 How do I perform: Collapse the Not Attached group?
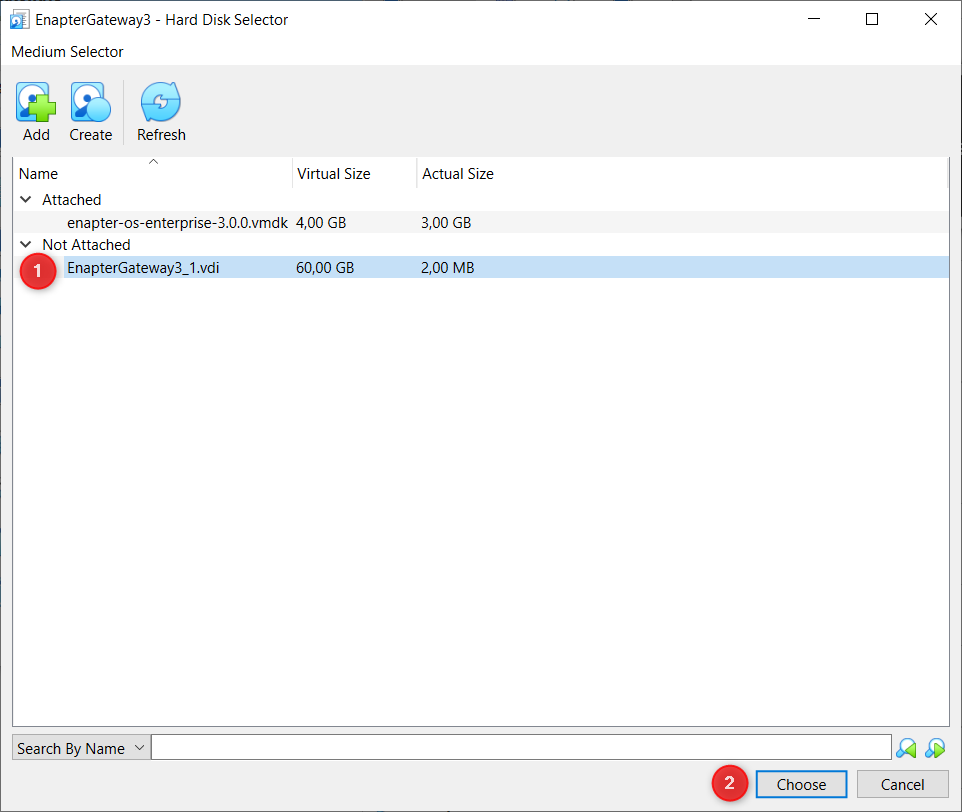[x=25, y=244]
